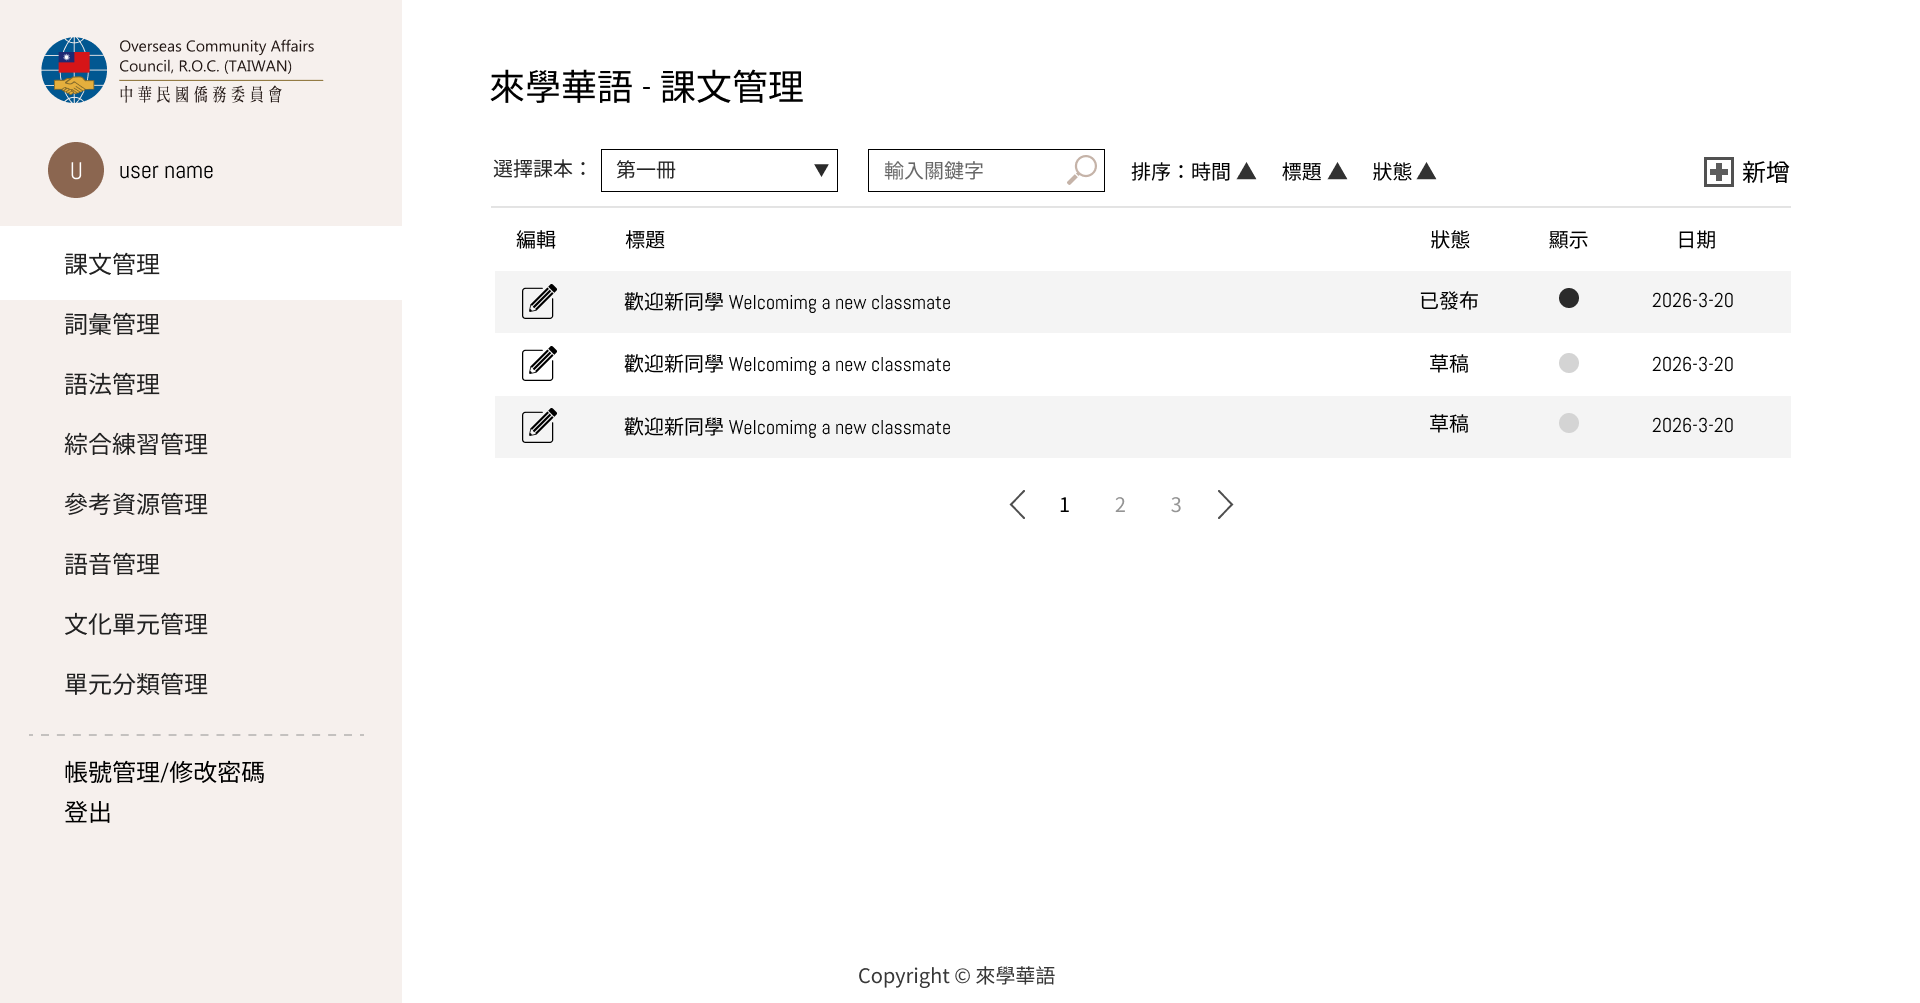Focus the 輸入關鍵字 keyword search field
Image resolution: width=1920 pixels, height=1003 pixels.
[966, 170]
